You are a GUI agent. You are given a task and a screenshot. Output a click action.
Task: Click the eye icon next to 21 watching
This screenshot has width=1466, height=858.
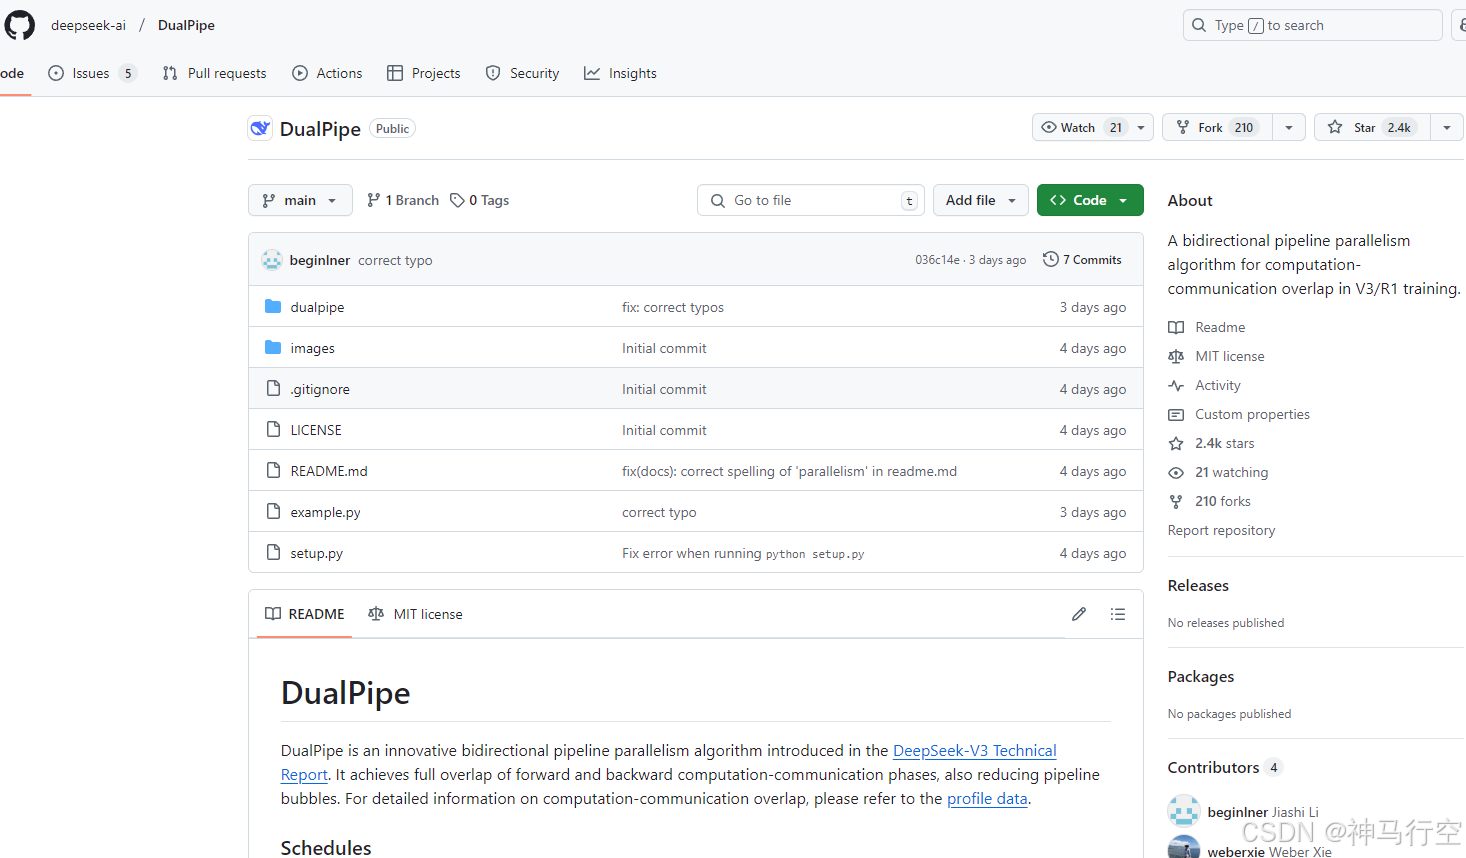click(x=1176, y=472)
